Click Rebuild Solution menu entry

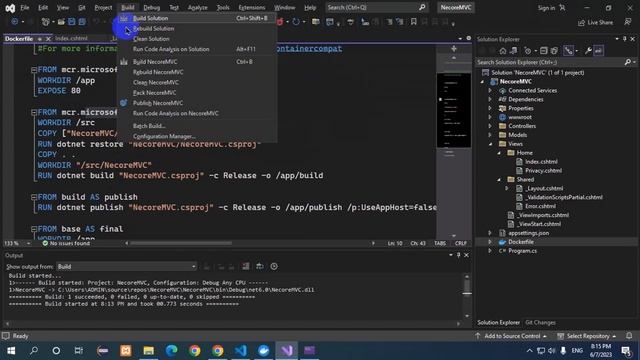(x=198, y=29)
